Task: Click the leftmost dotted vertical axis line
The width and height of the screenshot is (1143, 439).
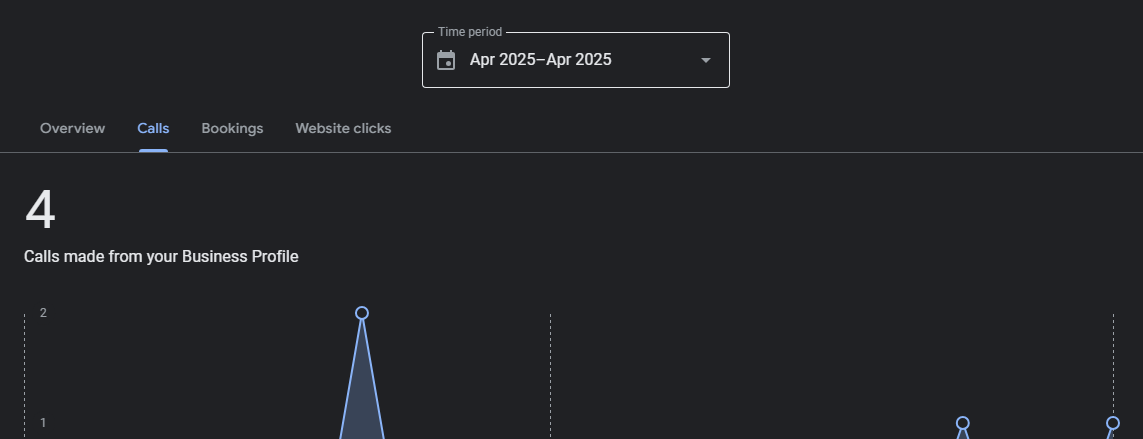Action: [x=24, y=370]
